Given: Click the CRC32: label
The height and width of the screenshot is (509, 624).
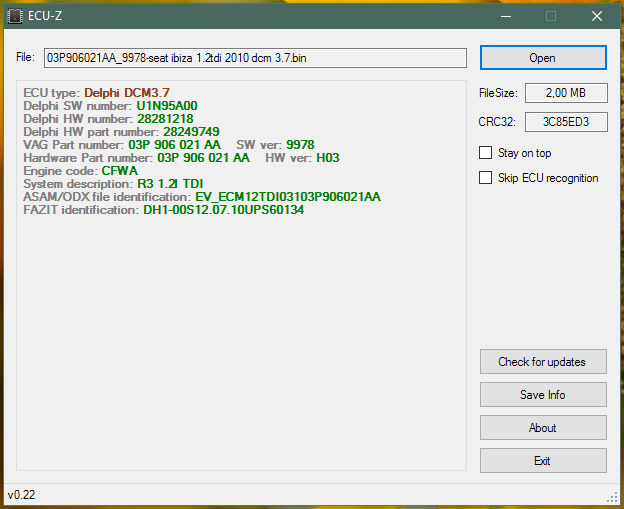Looking at the screenshot, I should click(497, 122).
